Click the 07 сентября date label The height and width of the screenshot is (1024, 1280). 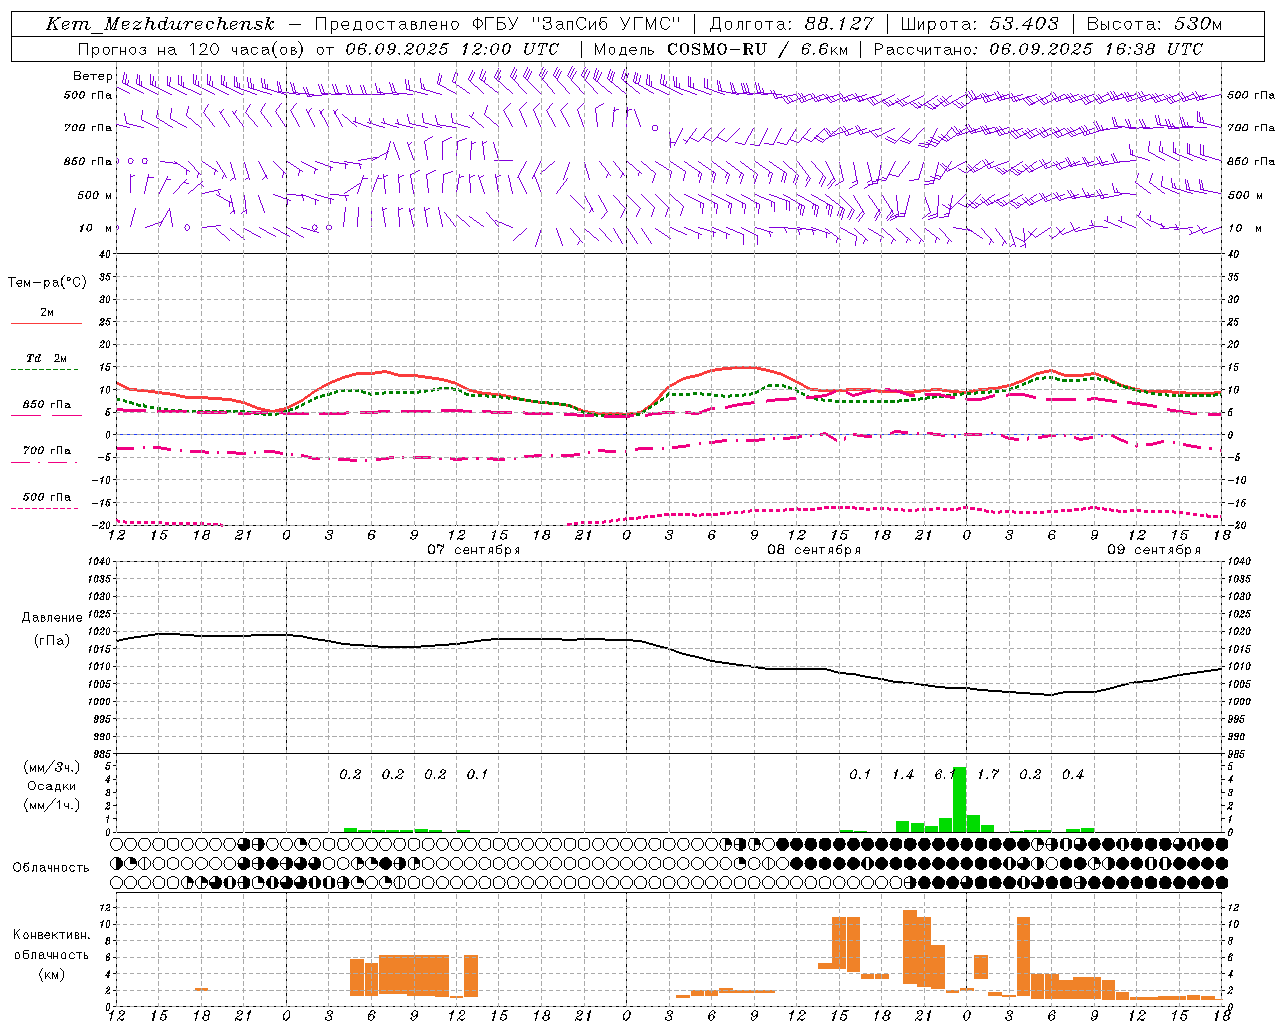coord(474,550)
